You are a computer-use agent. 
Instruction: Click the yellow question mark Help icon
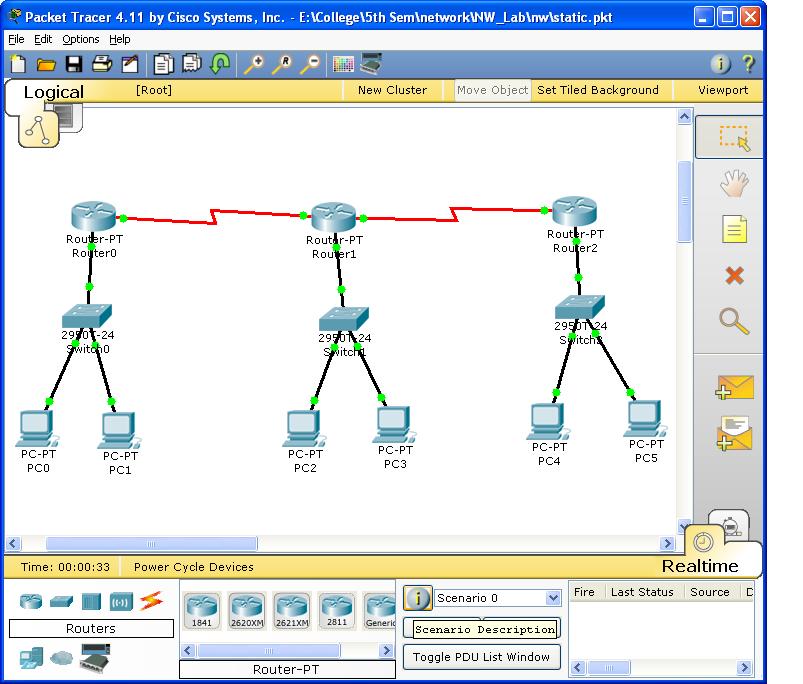(748, 64)
